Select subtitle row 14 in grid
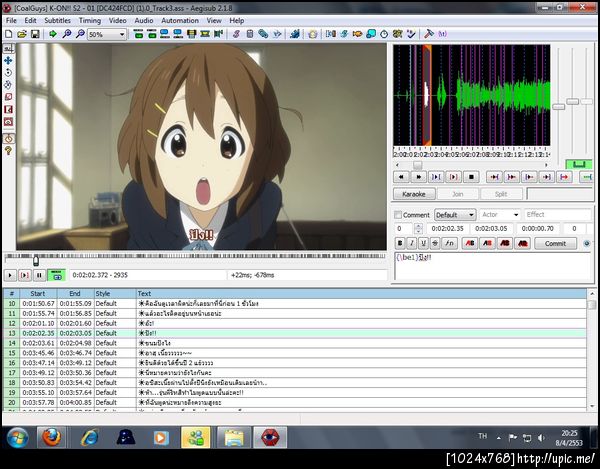600x469 pixels. tap(295, 343)
